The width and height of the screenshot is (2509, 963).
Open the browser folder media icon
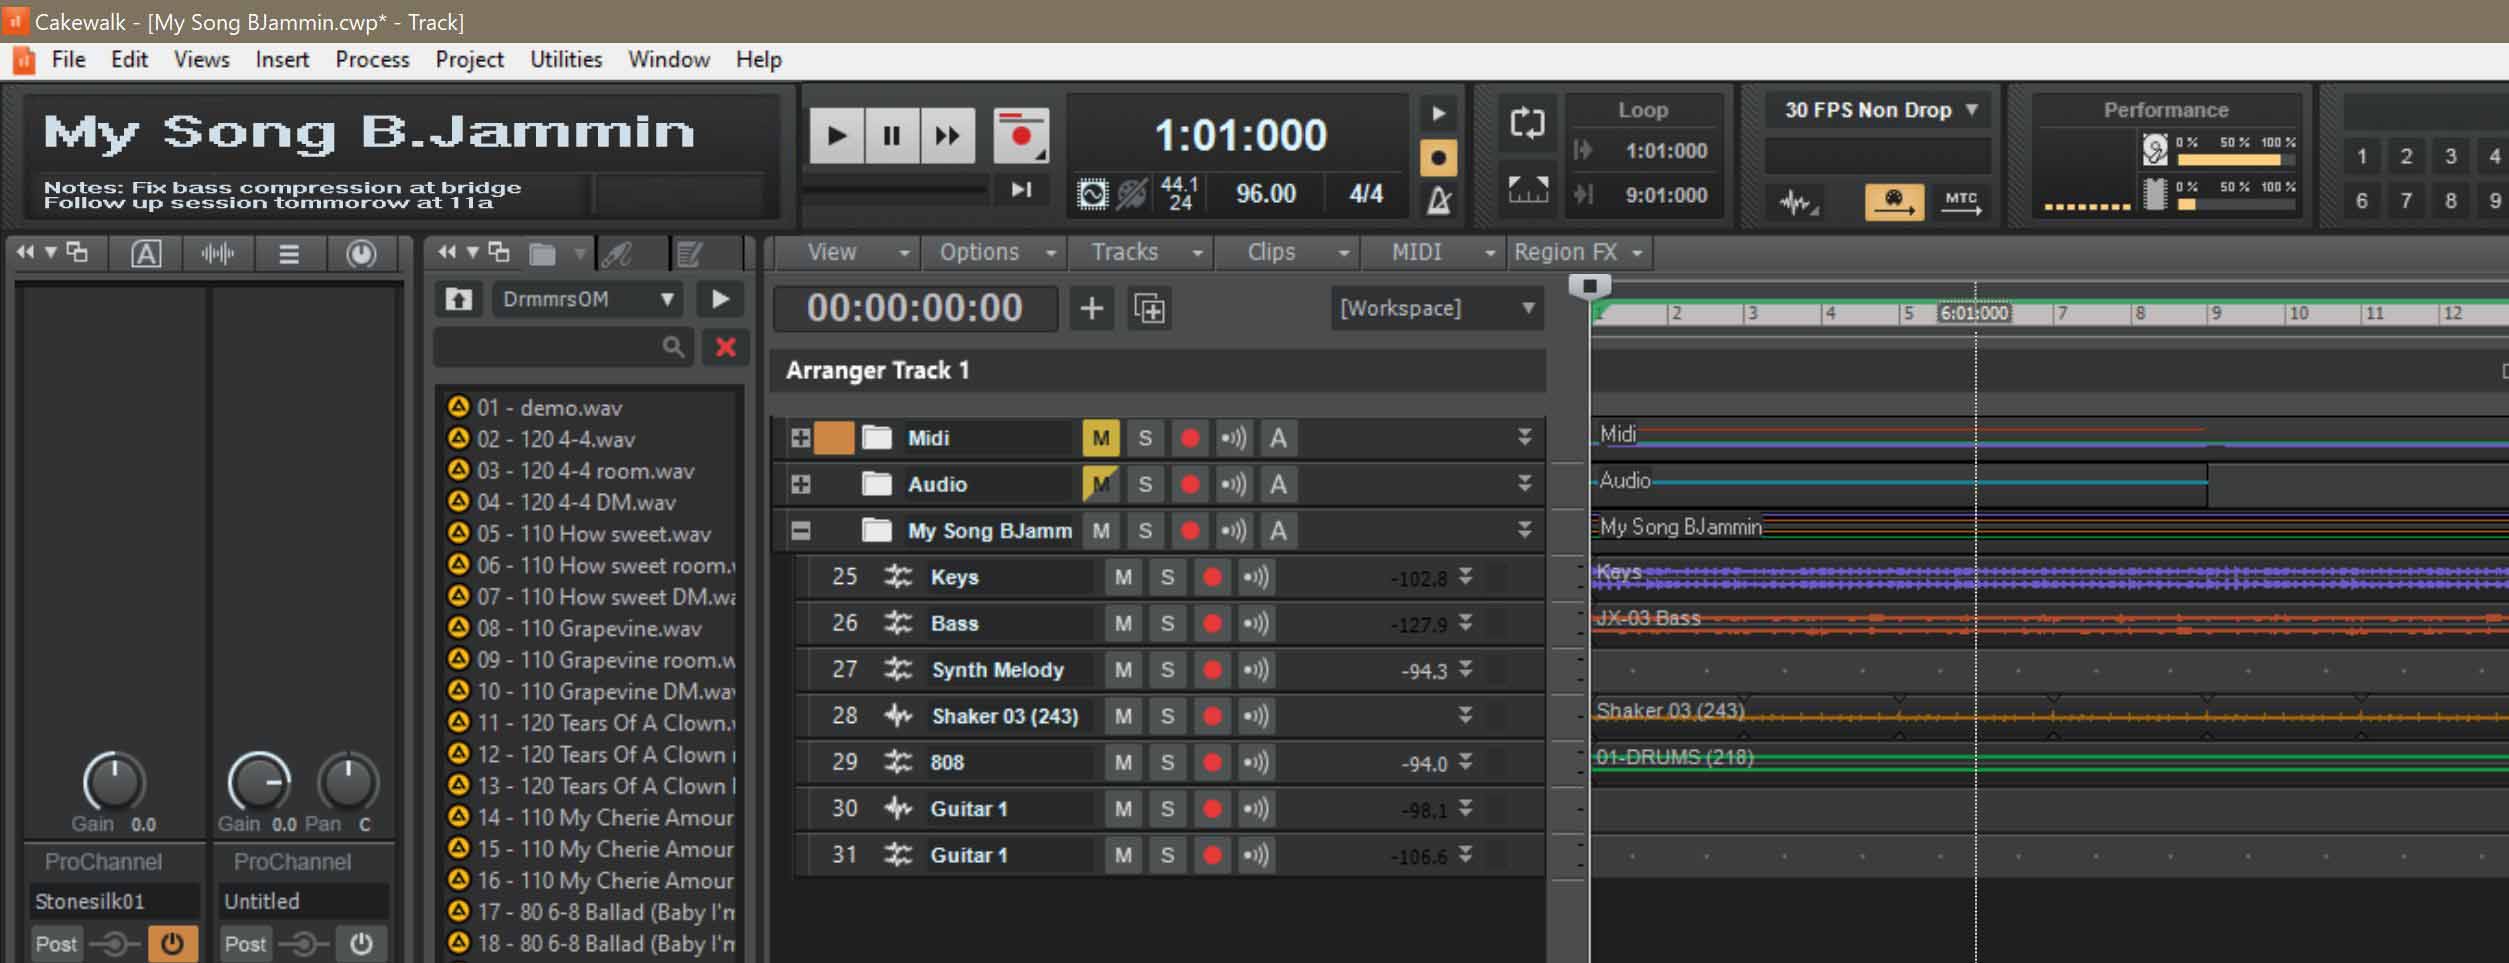(x=542, y=254)
